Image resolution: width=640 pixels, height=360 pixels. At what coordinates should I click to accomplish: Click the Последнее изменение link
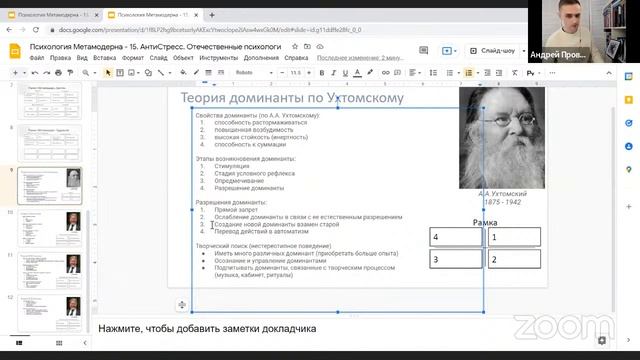click(x=360, y=58)
